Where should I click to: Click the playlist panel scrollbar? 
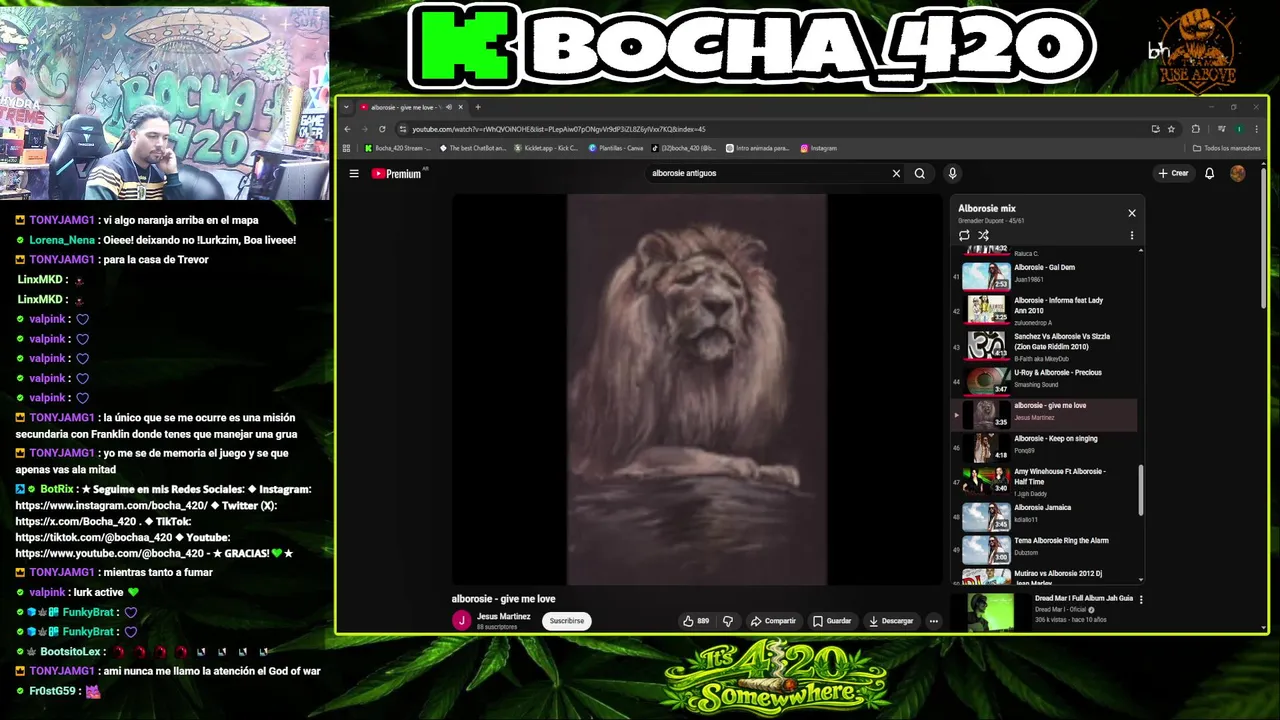coord(1140,490)
